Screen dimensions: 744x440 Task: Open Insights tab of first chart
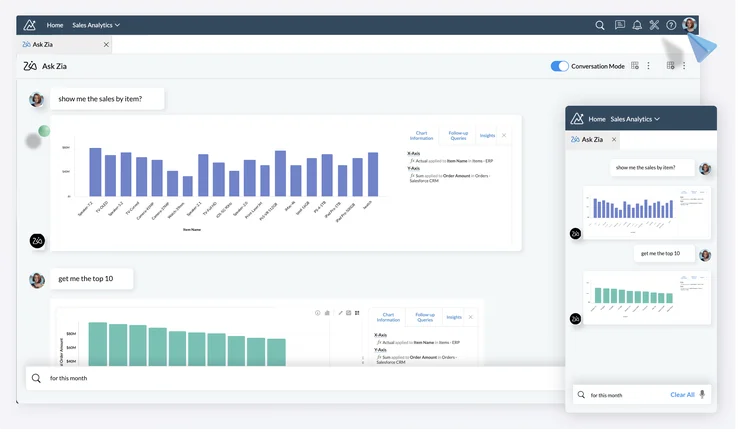point(487,136)
